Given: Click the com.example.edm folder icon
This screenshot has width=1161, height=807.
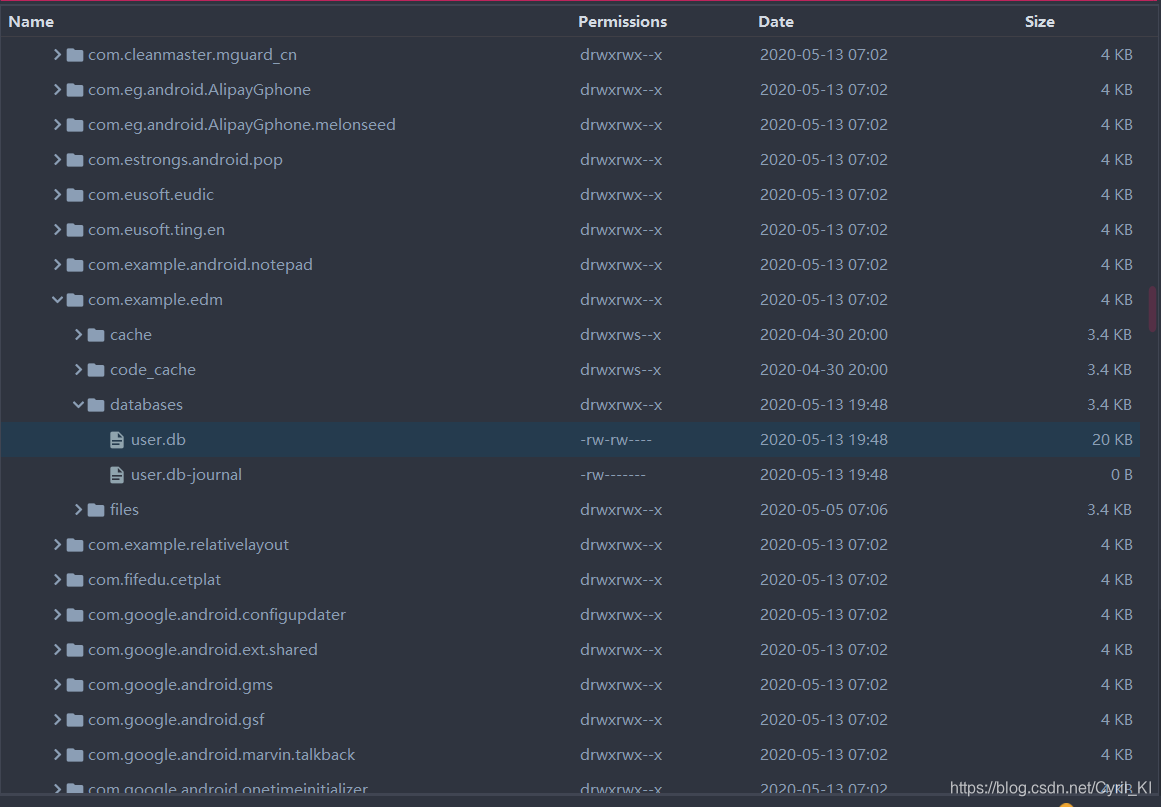Looking at the screenshot, I should (75, 300).
